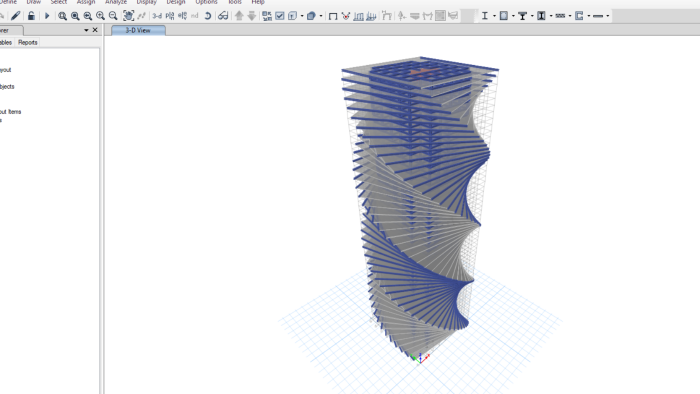Screen dimensions: 700x394
Task: Click the zoom out magnifier with minus
Action: click(113, 16)
